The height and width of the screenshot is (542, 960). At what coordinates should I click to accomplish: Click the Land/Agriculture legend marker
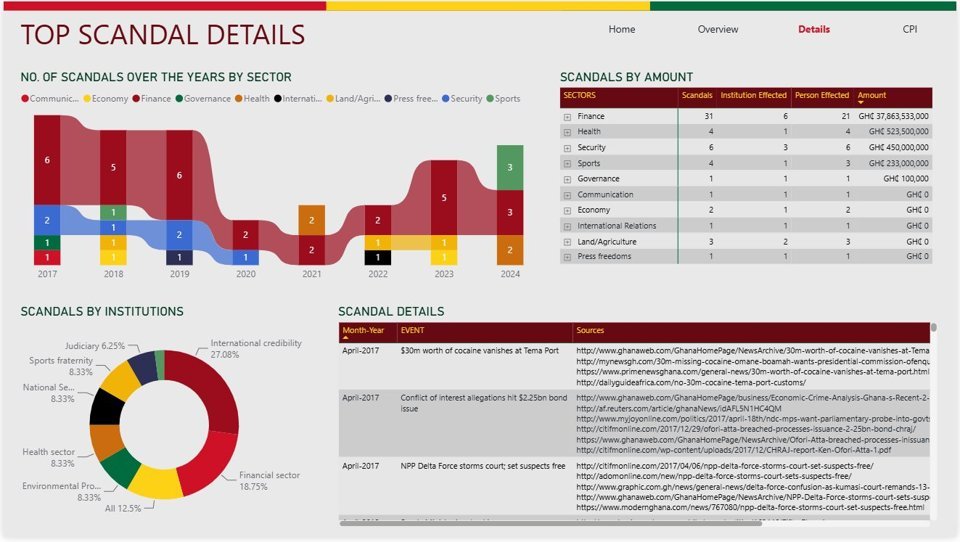[x=330, y=99]
